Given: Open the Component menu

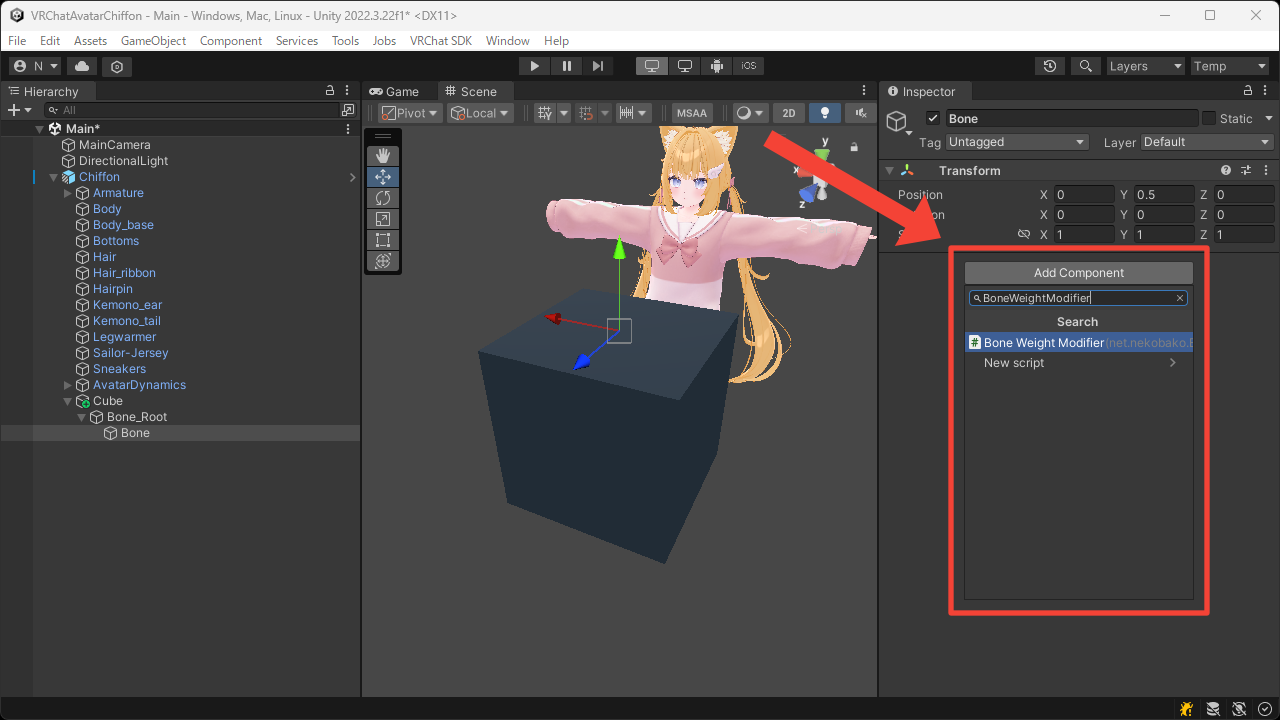Looking at the screenshot, I should pos(231,41).
